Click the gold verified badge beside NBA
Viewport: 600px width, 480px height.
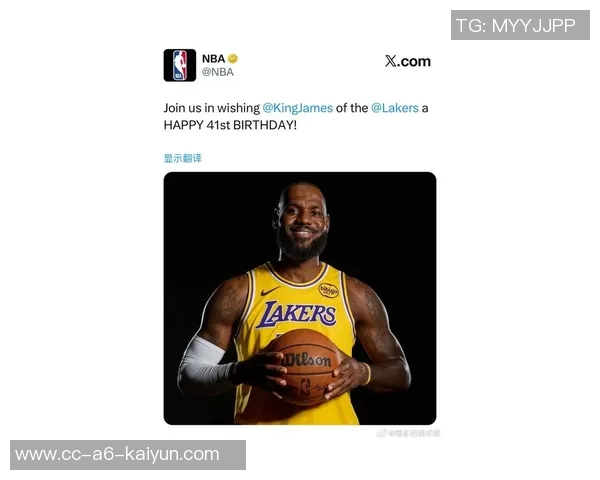coord(233,59)
